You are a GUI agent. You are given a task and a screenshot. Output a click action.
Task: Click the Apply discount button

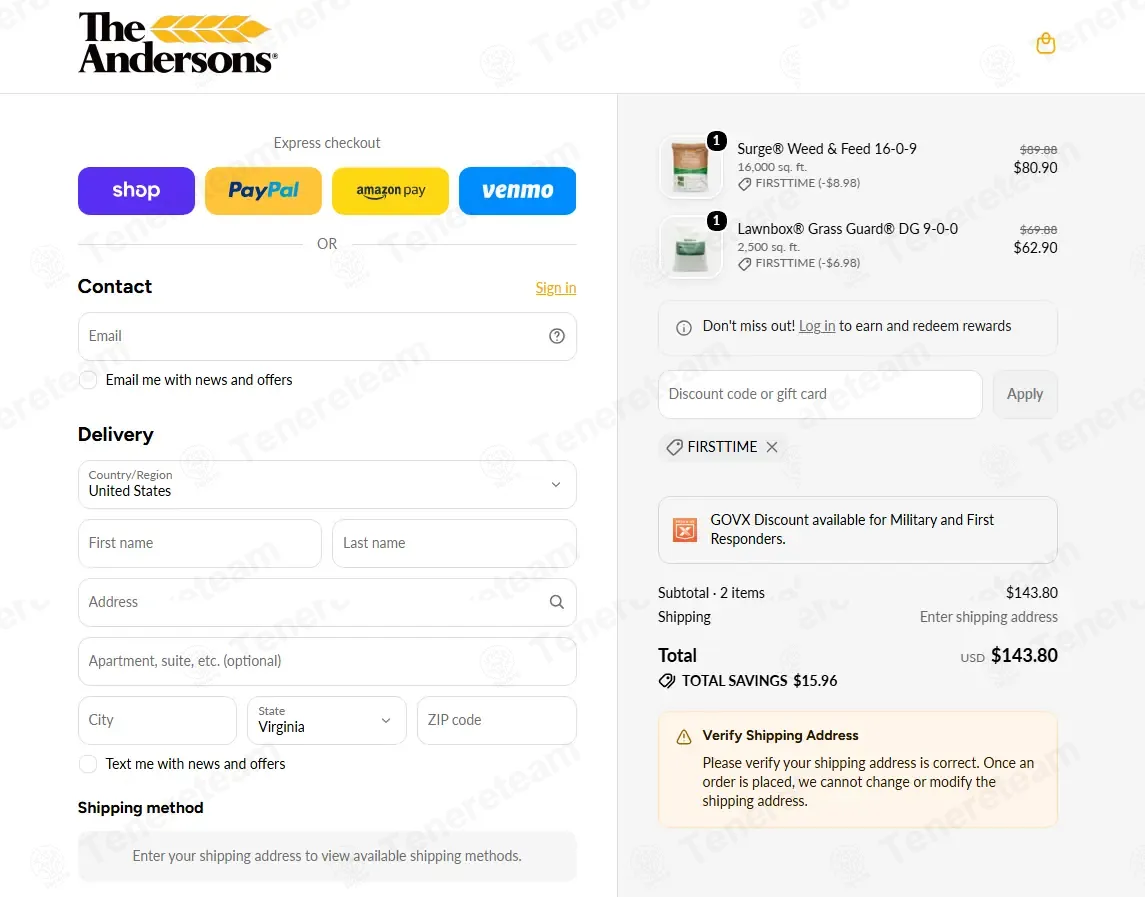click(1025, 394)
